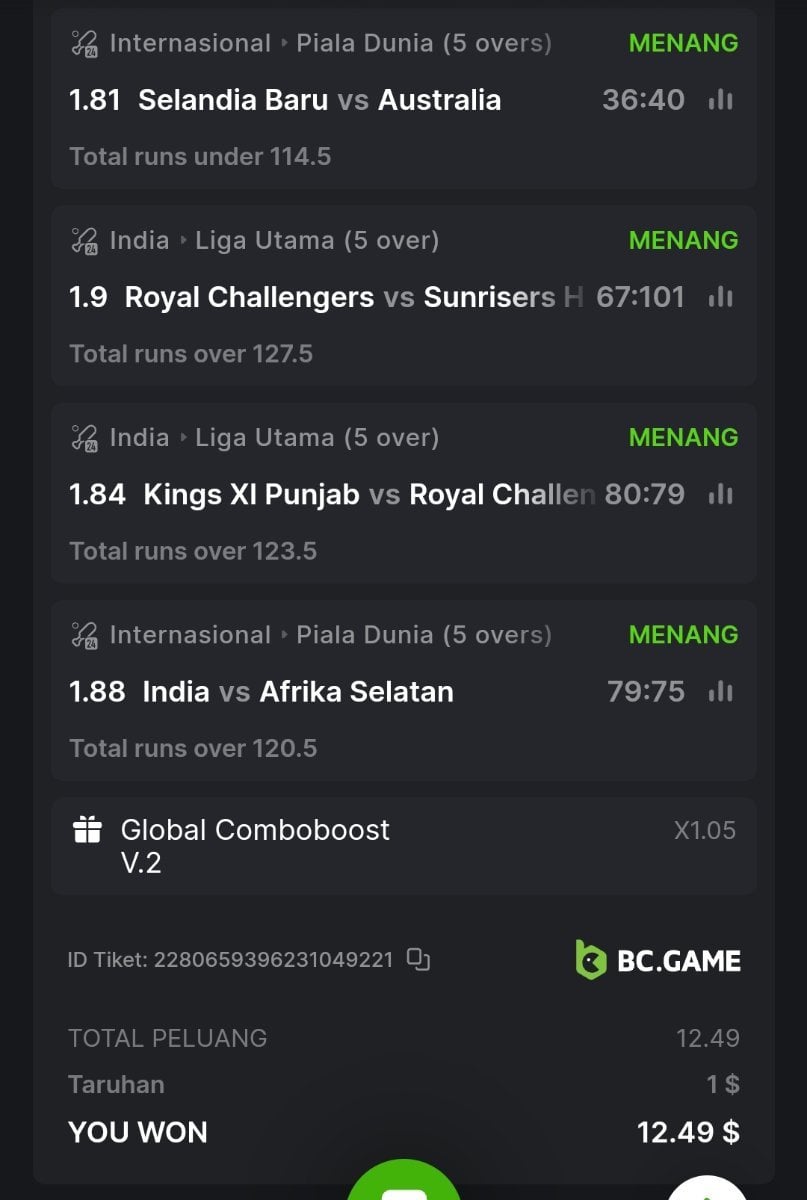
Task: Select Liga Utama breadcrumb in second bet
Action: pos(316,241)
